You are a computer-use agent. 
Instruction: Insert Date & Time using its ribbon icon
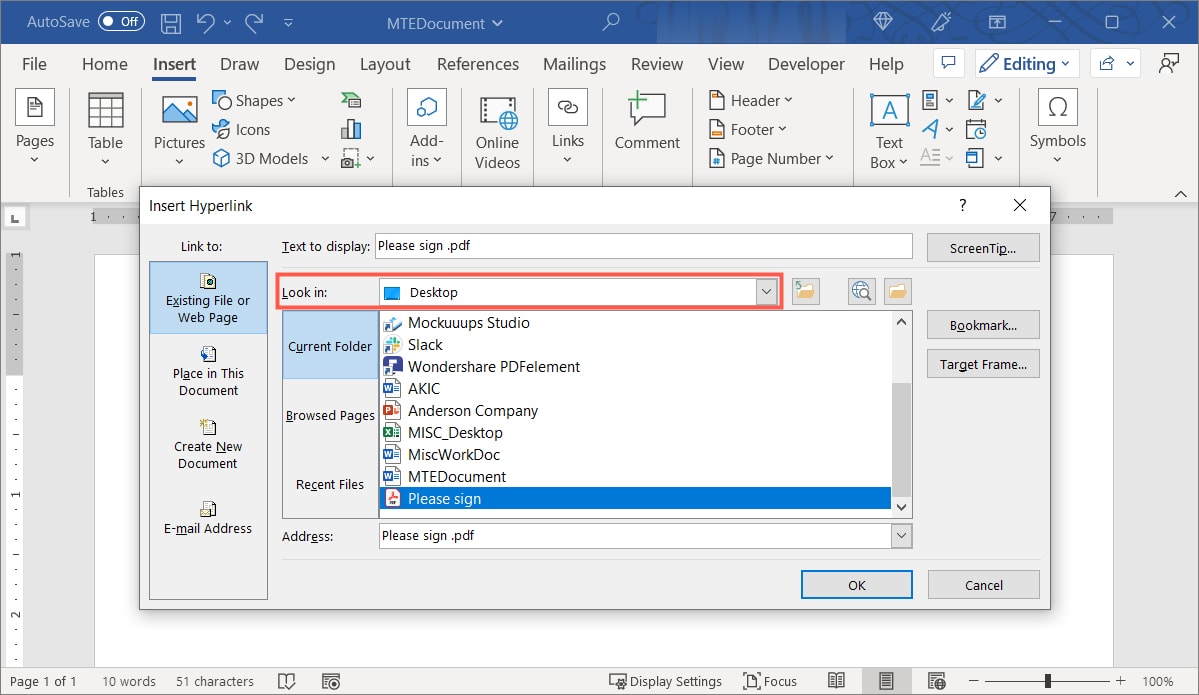coord(977,128)
